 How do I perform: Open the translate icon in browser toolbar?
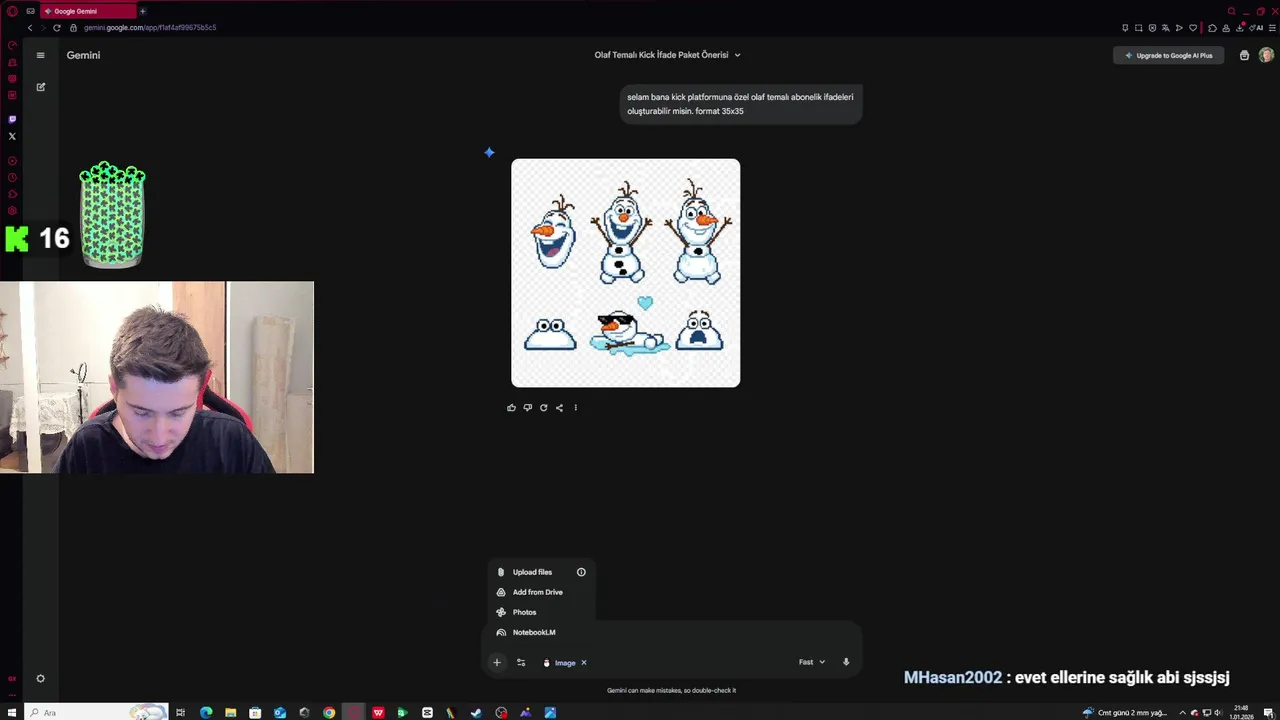point(1165,28)
